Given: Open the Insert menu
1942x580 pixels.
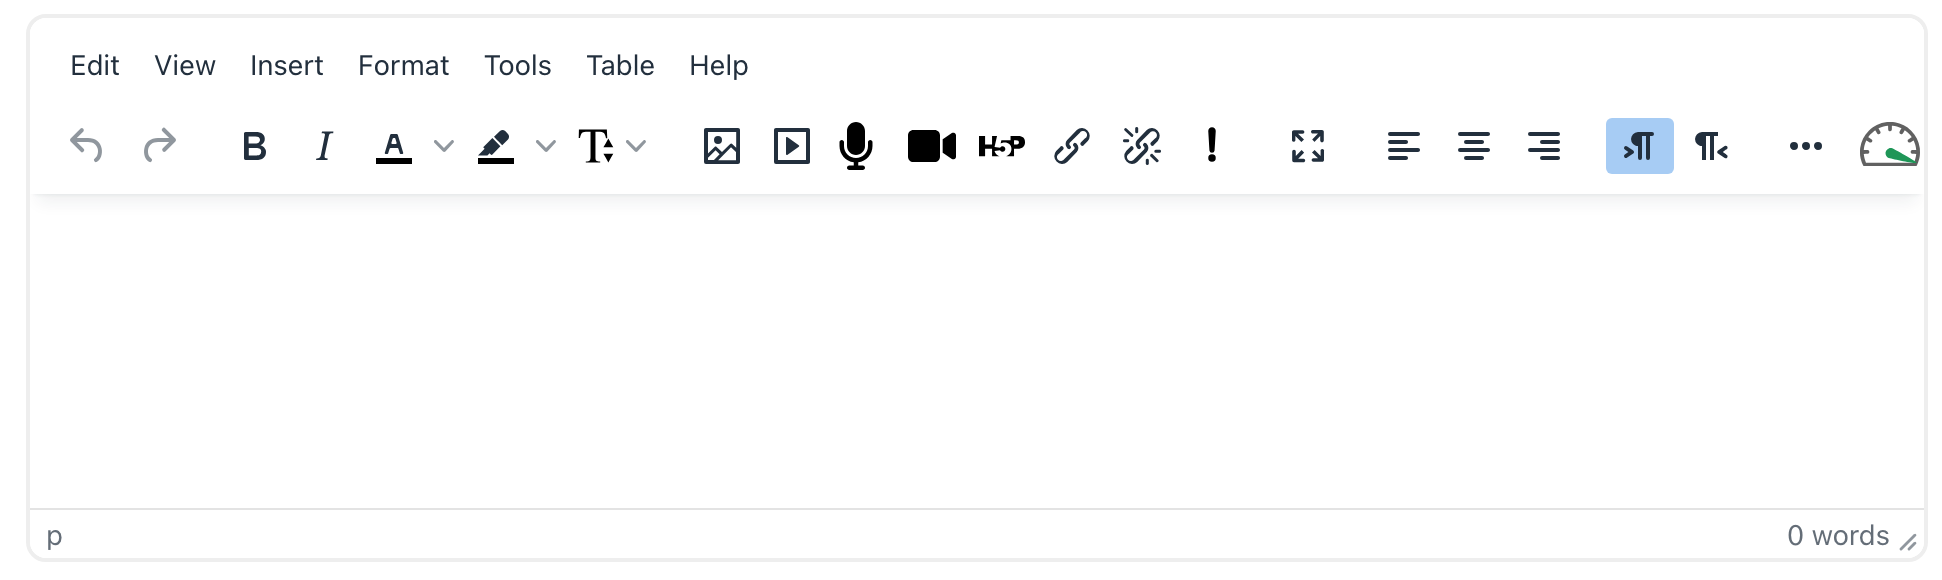Looking at the screenshot, I should 286,65.
